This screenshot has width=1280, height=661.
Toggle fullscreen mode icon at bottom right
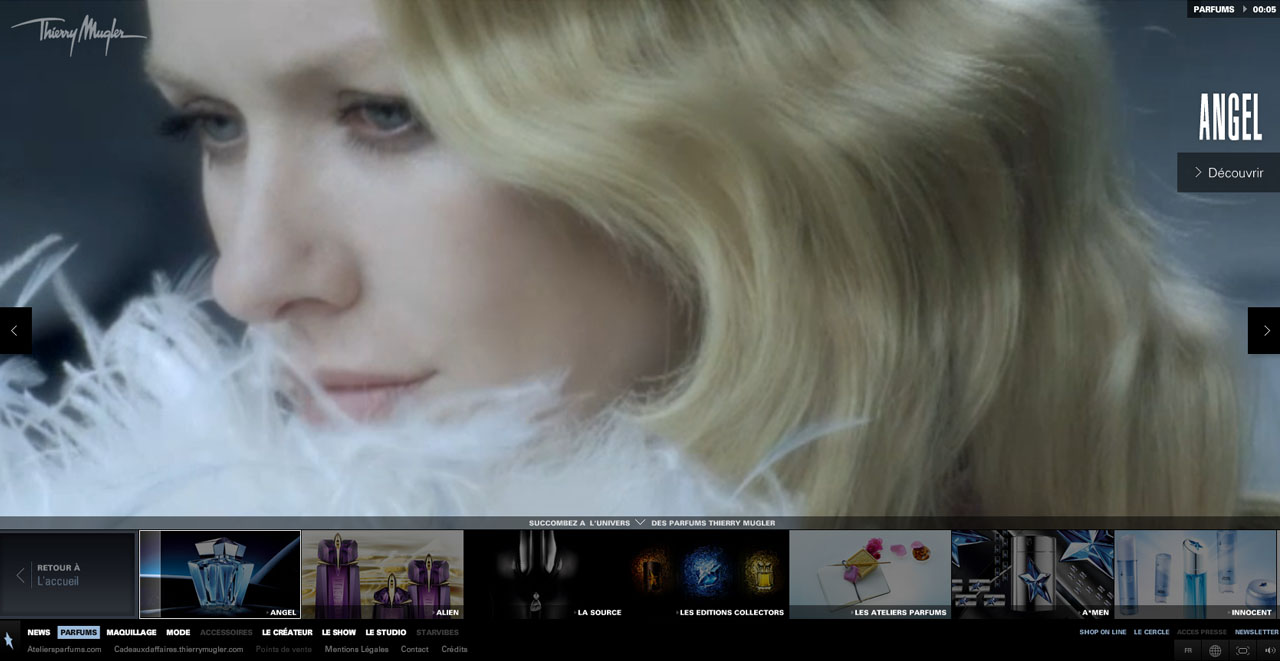[1242, 650]
